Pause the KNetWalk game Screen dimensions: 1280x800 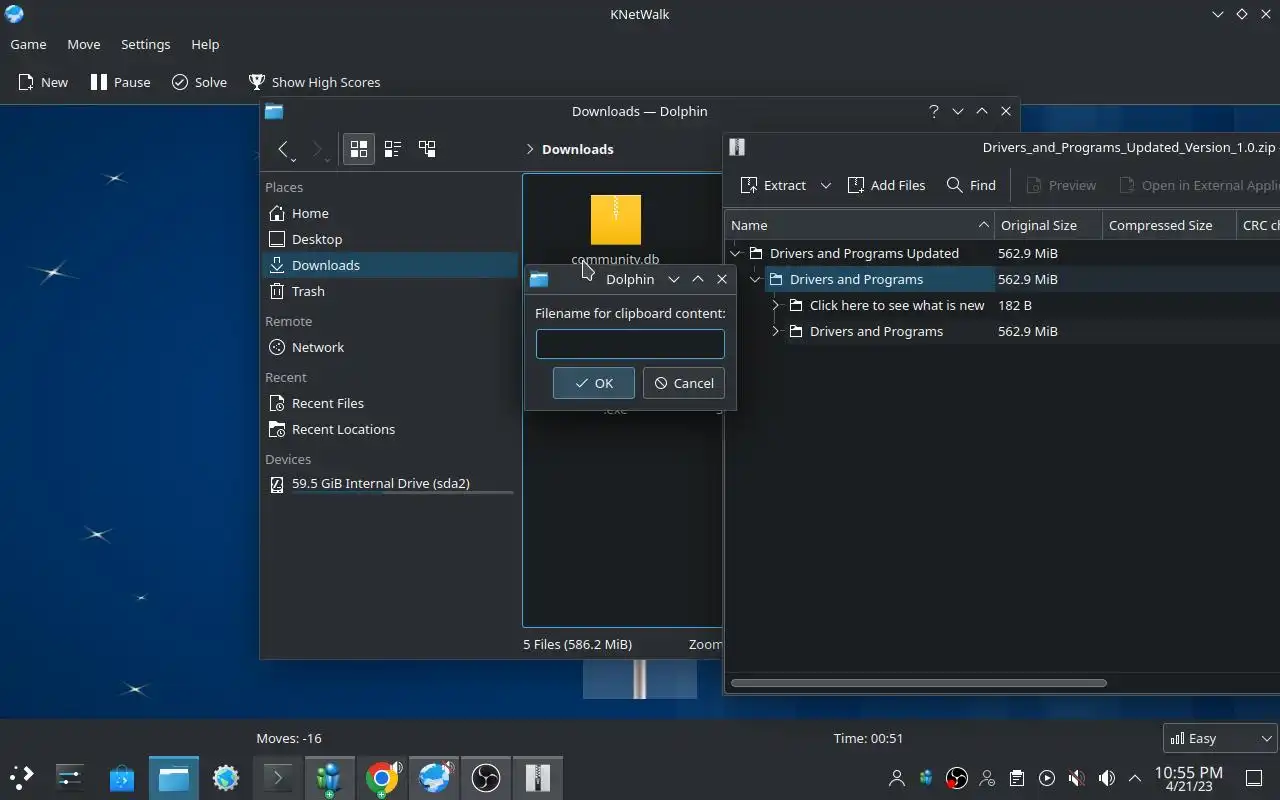tap(120, 82)
